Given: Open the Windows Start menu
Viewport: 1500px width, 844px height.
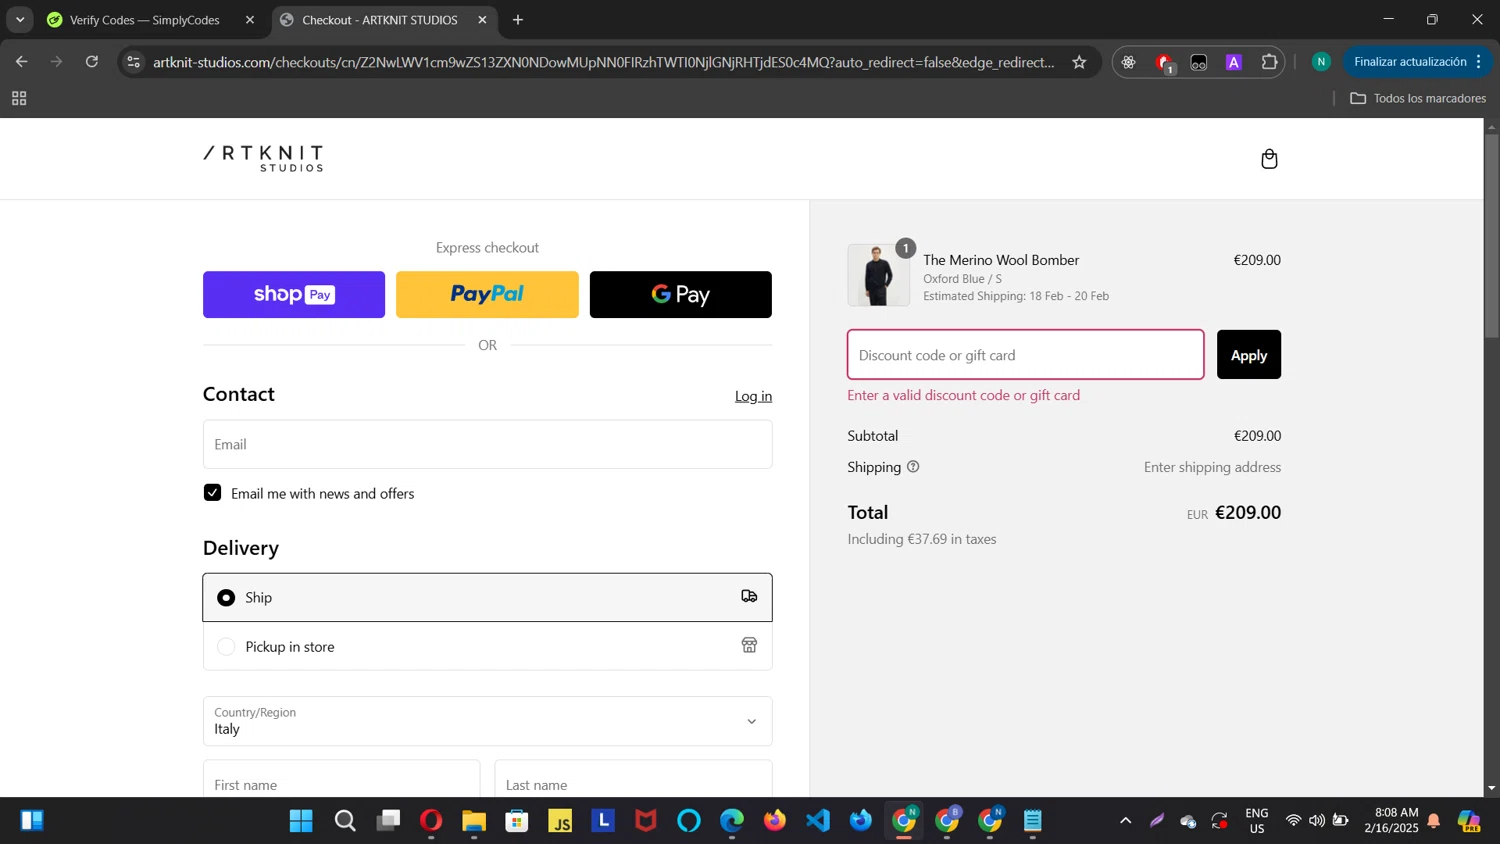Looking at the screenshot, I should pos(301,821).
